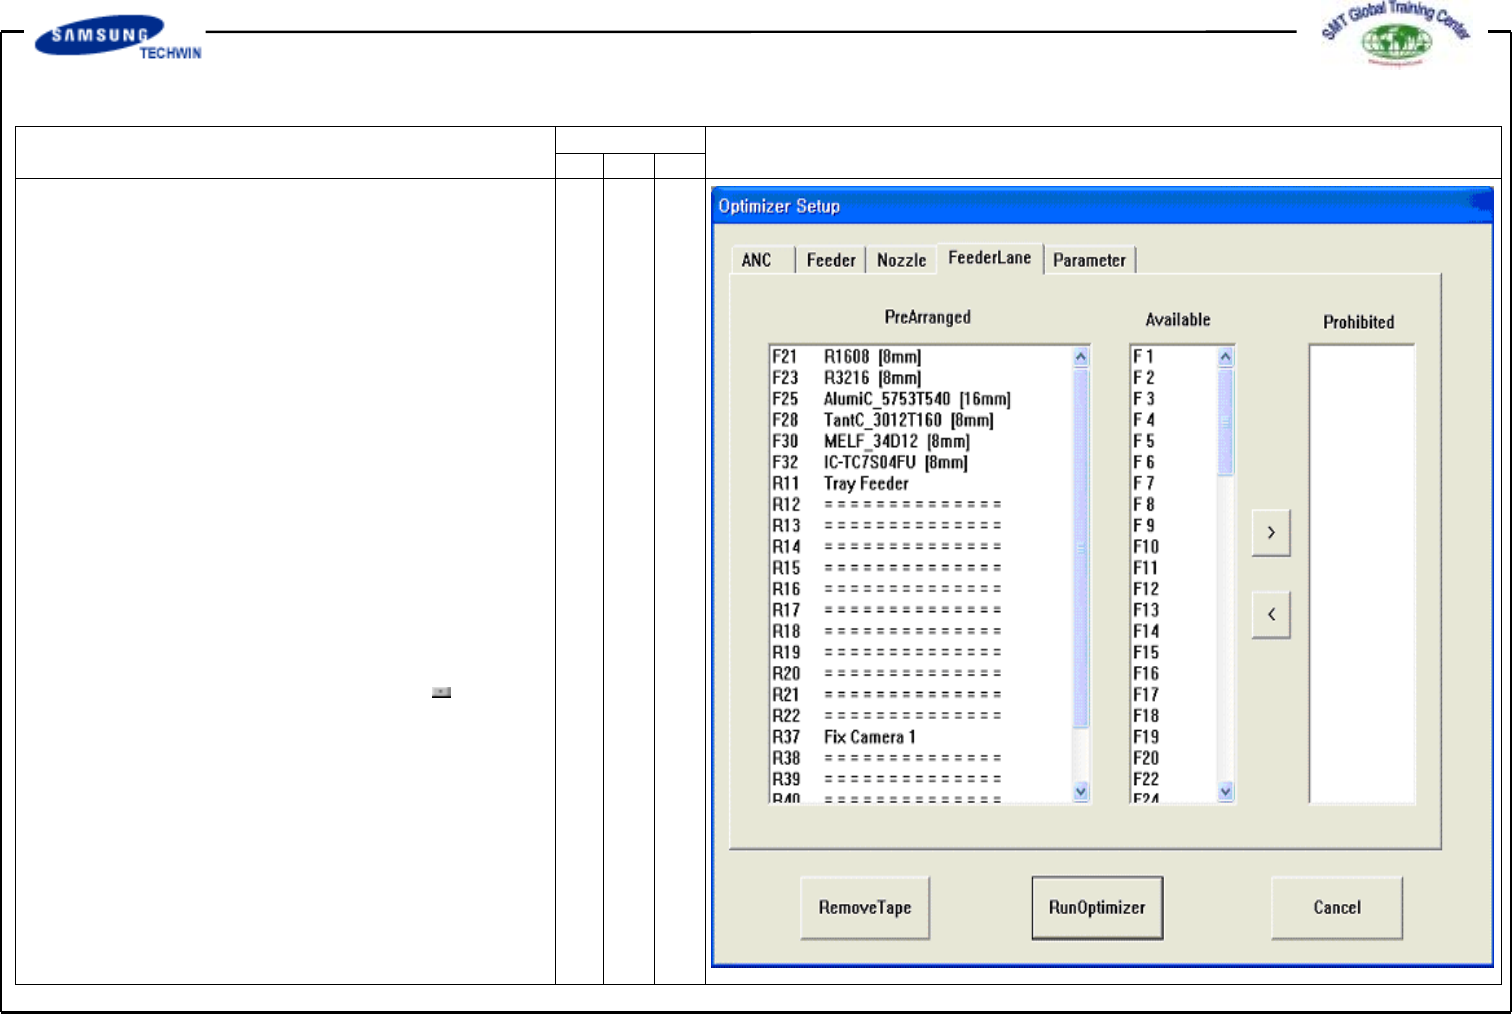1512x1014 pixels.
Task: Switch to the Feeder tab
Action: 830,260
